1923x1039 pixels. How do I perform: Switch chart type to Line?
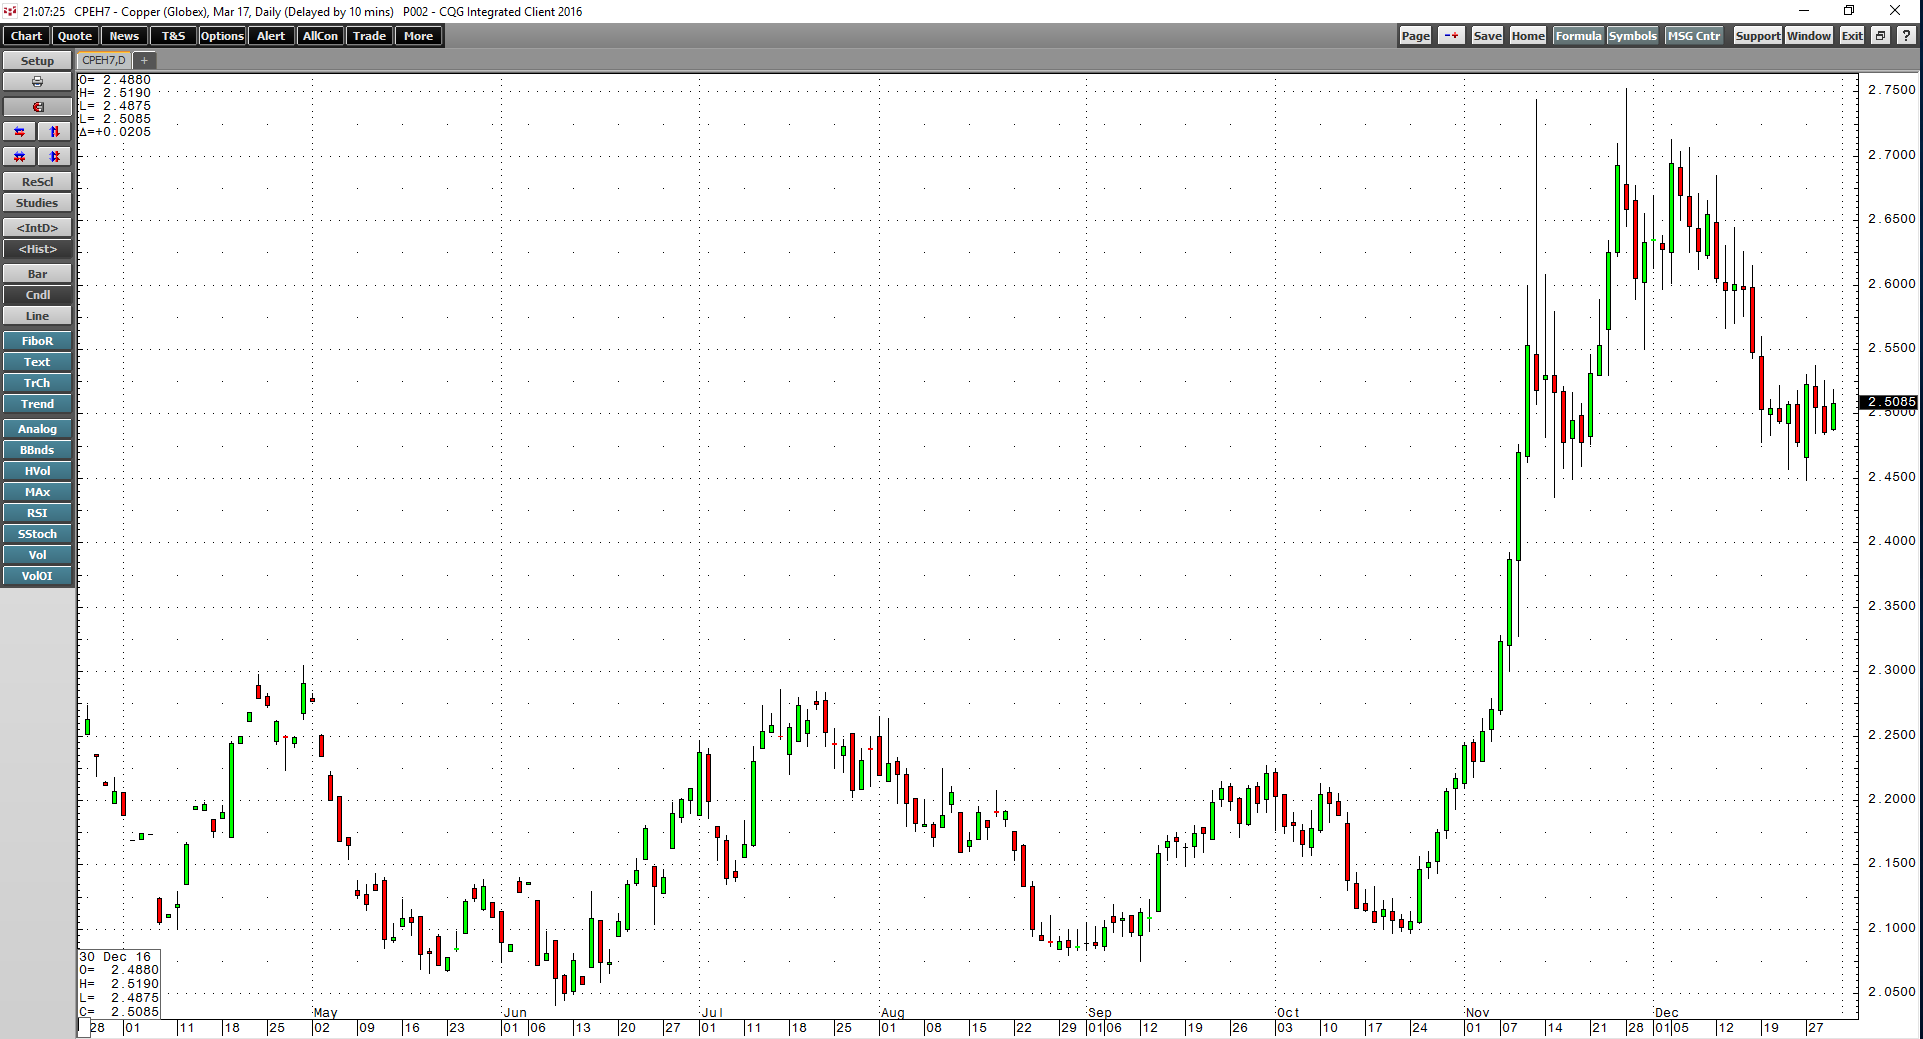[x=37, y=316]
